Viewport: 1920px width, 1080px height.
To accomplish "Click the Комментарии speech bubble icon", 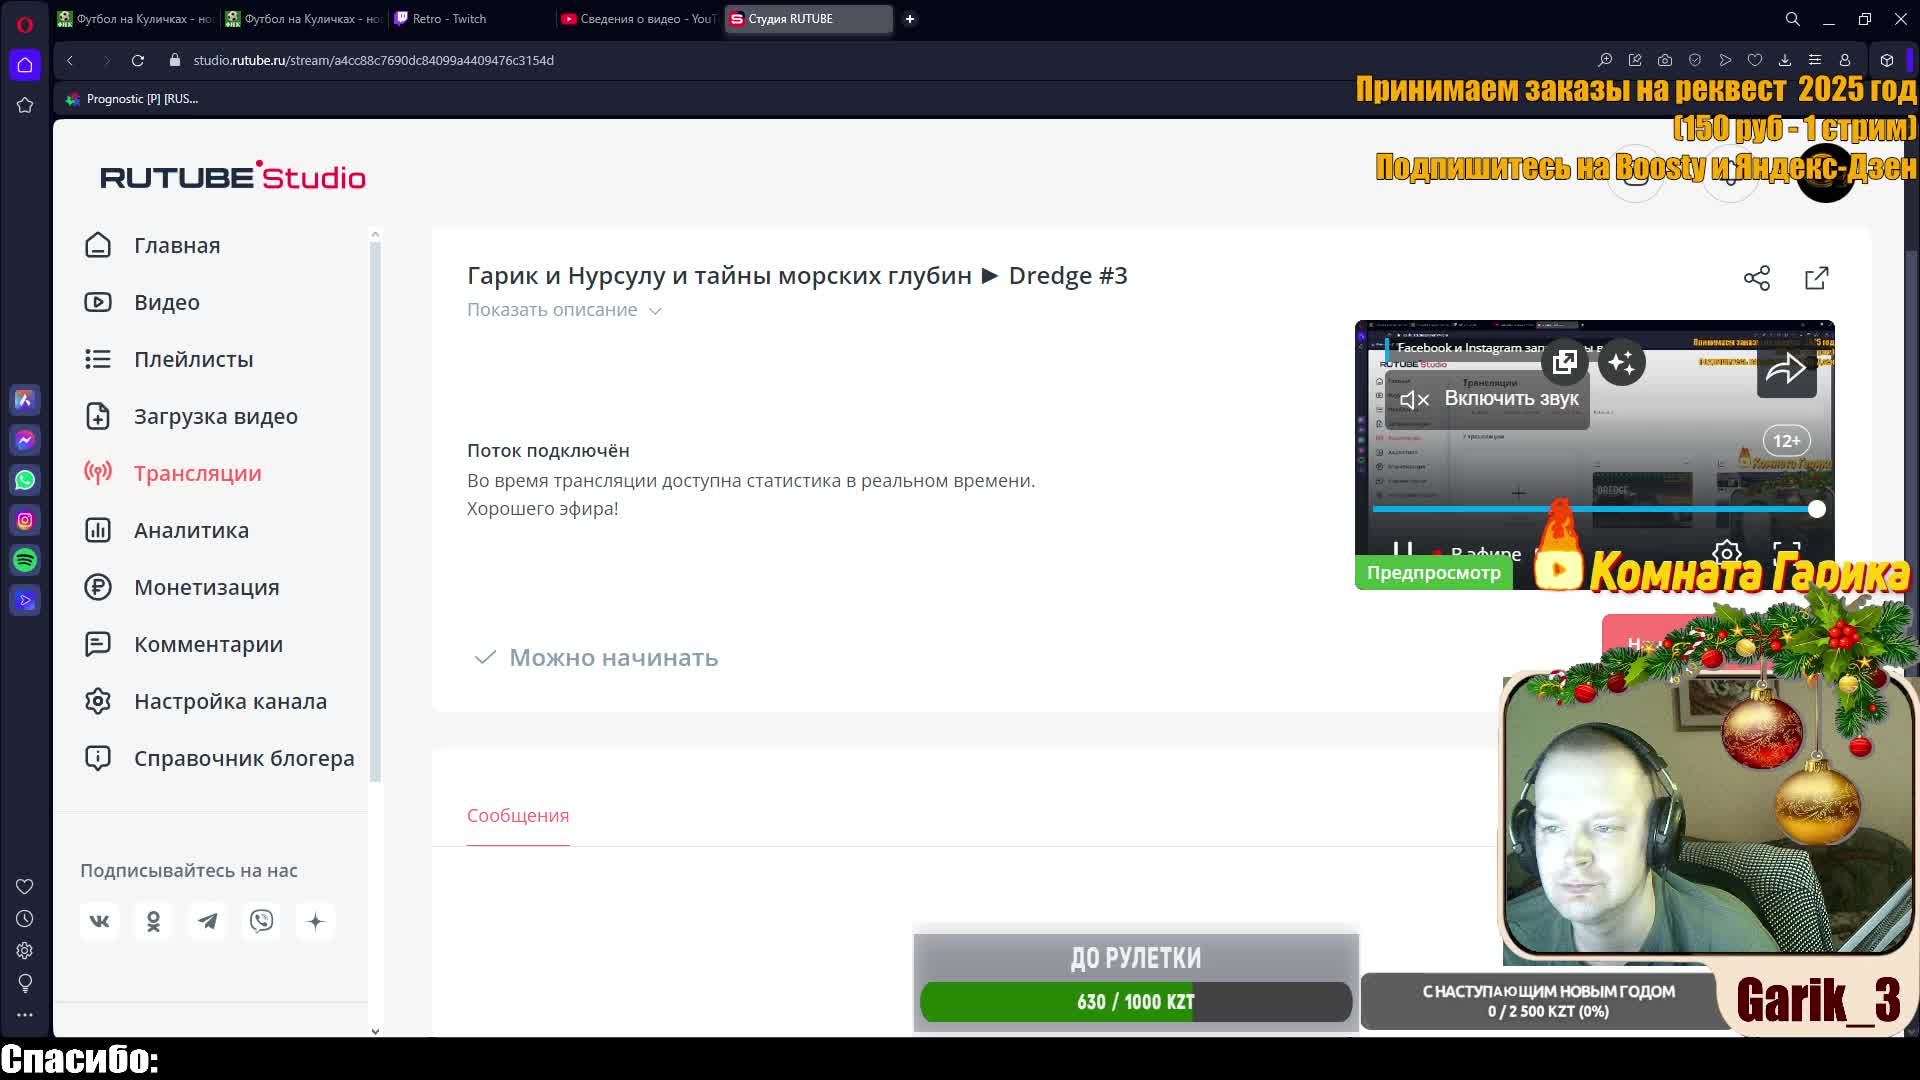I will 98,644.
